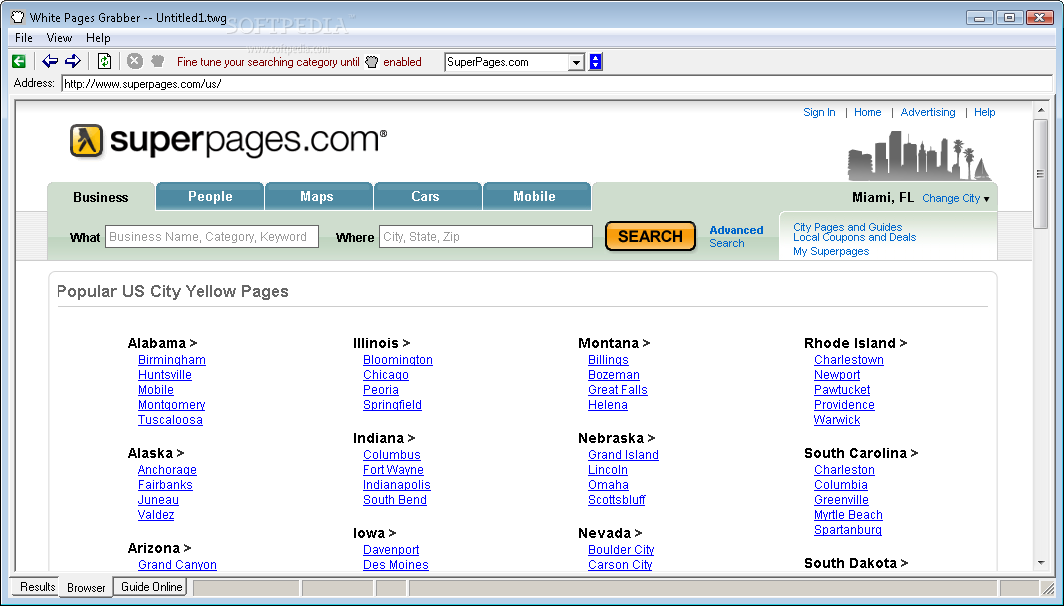
Task: Open the Providence city link
Action: [844, 404]
